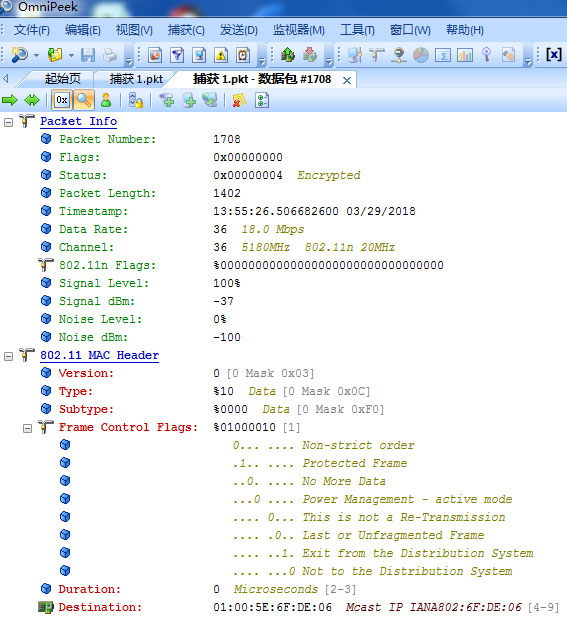Open the bar chart History icon
567x617 pixels.
click(465, 55)
